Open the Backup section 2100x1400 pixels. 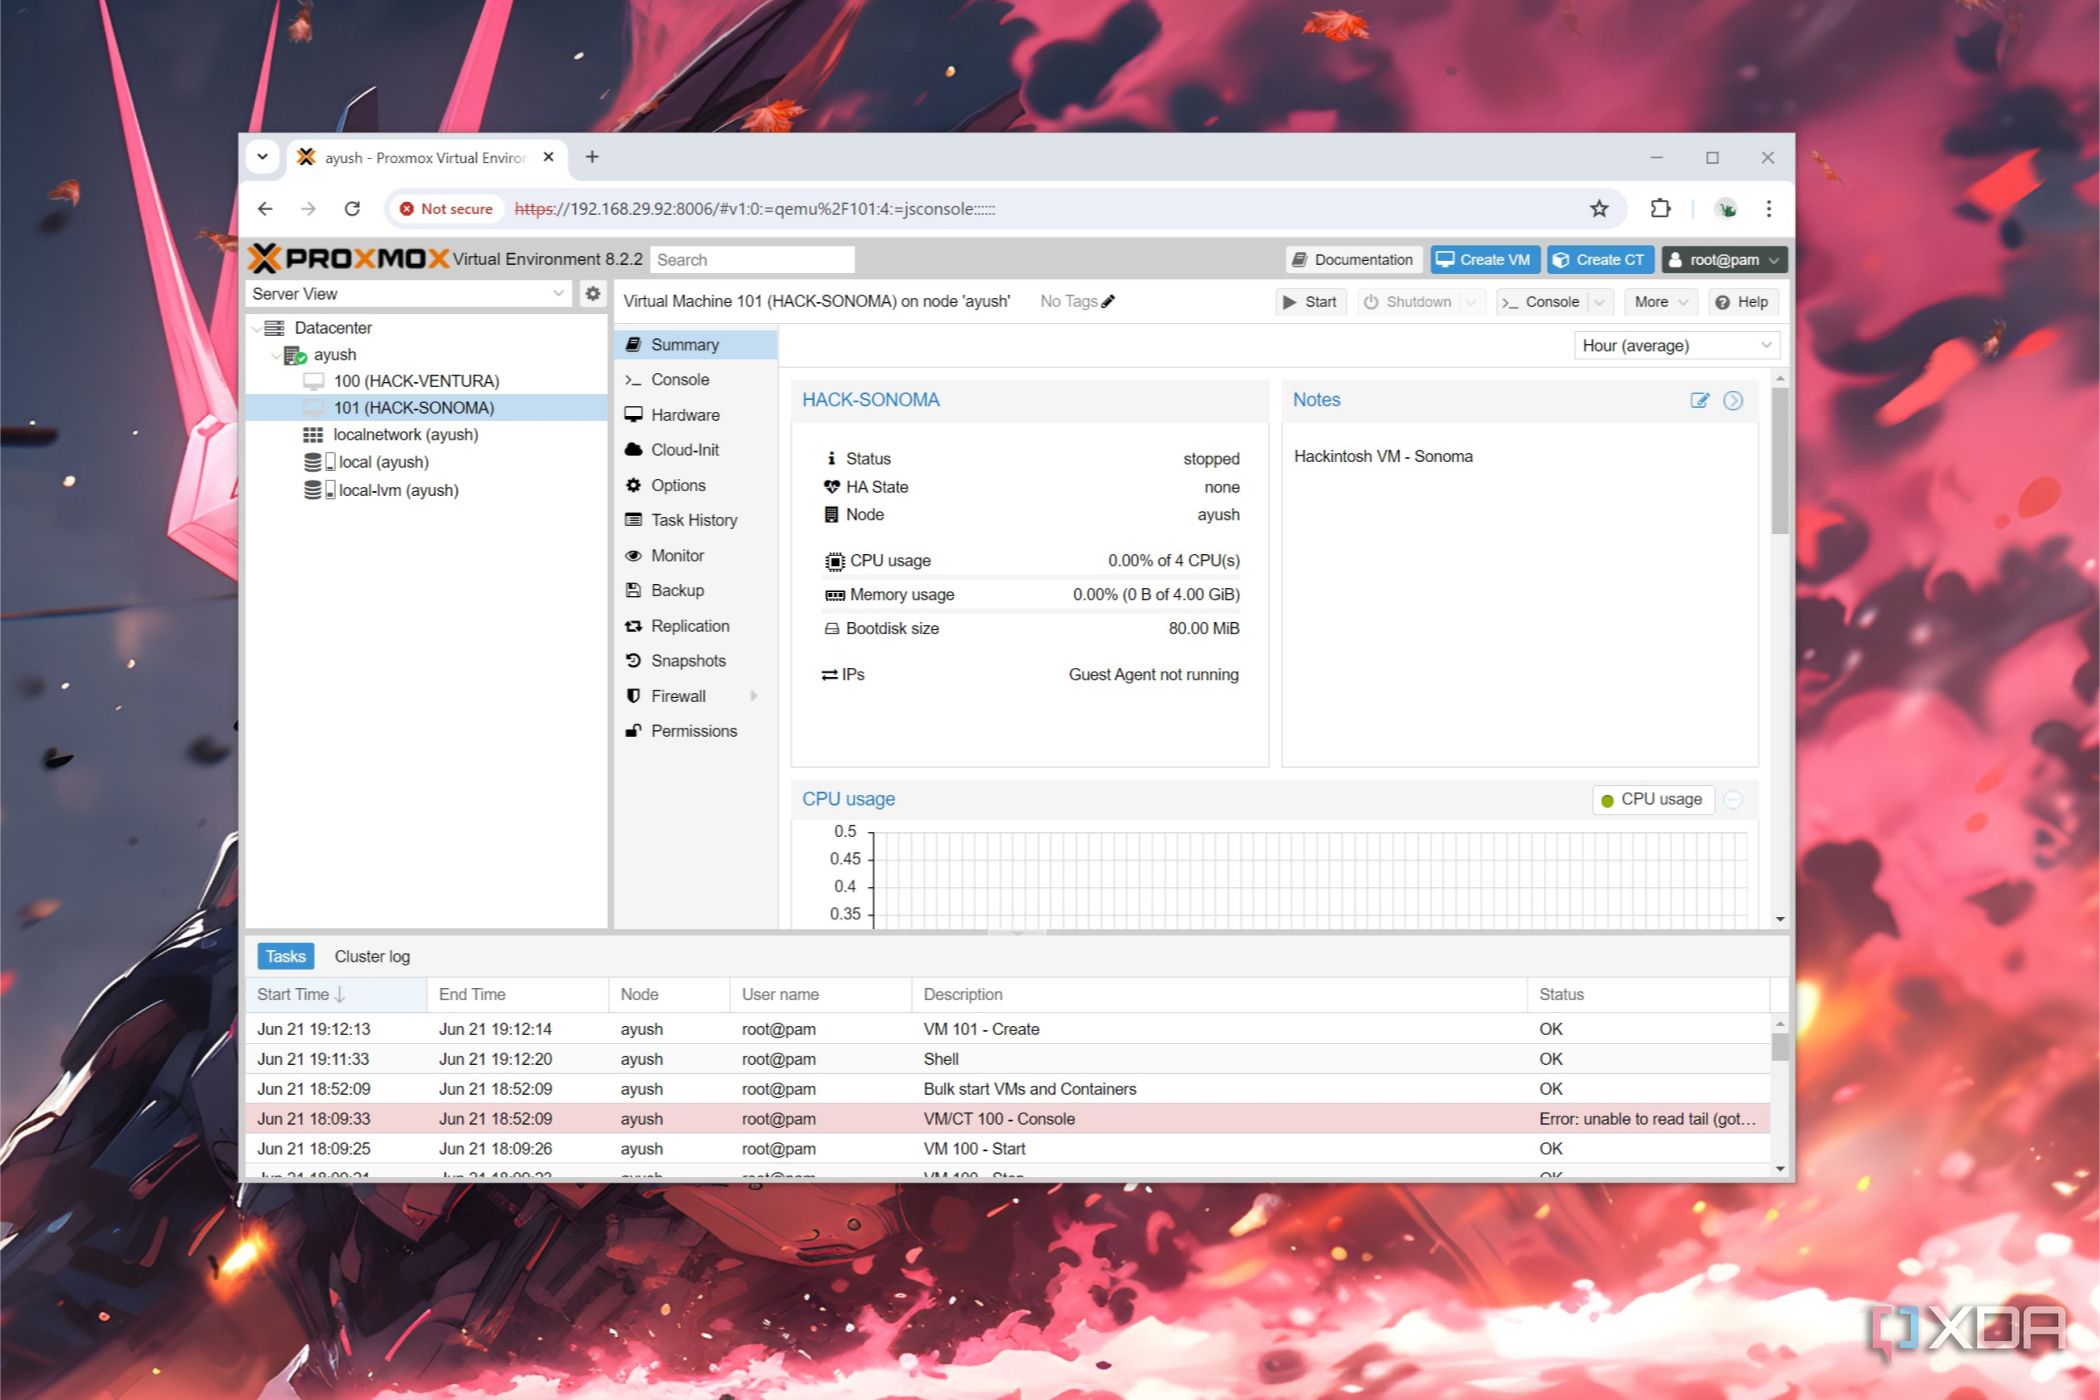[x=695, y=590]
